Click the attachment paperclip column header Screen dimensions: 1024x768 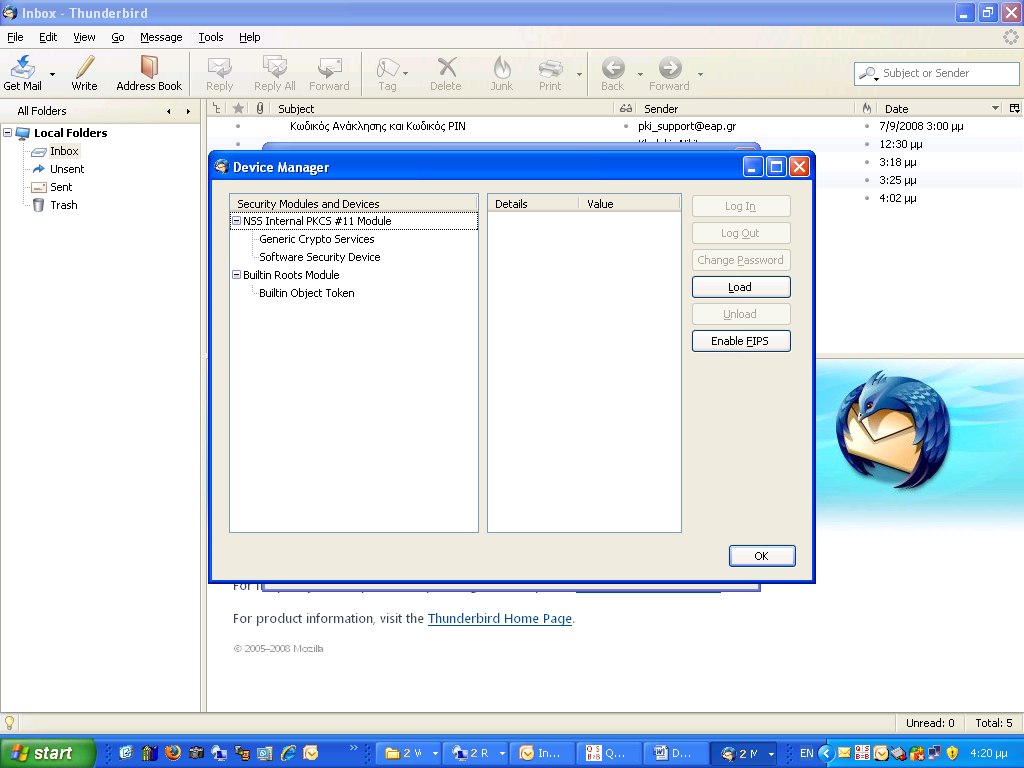pos(260,108)
